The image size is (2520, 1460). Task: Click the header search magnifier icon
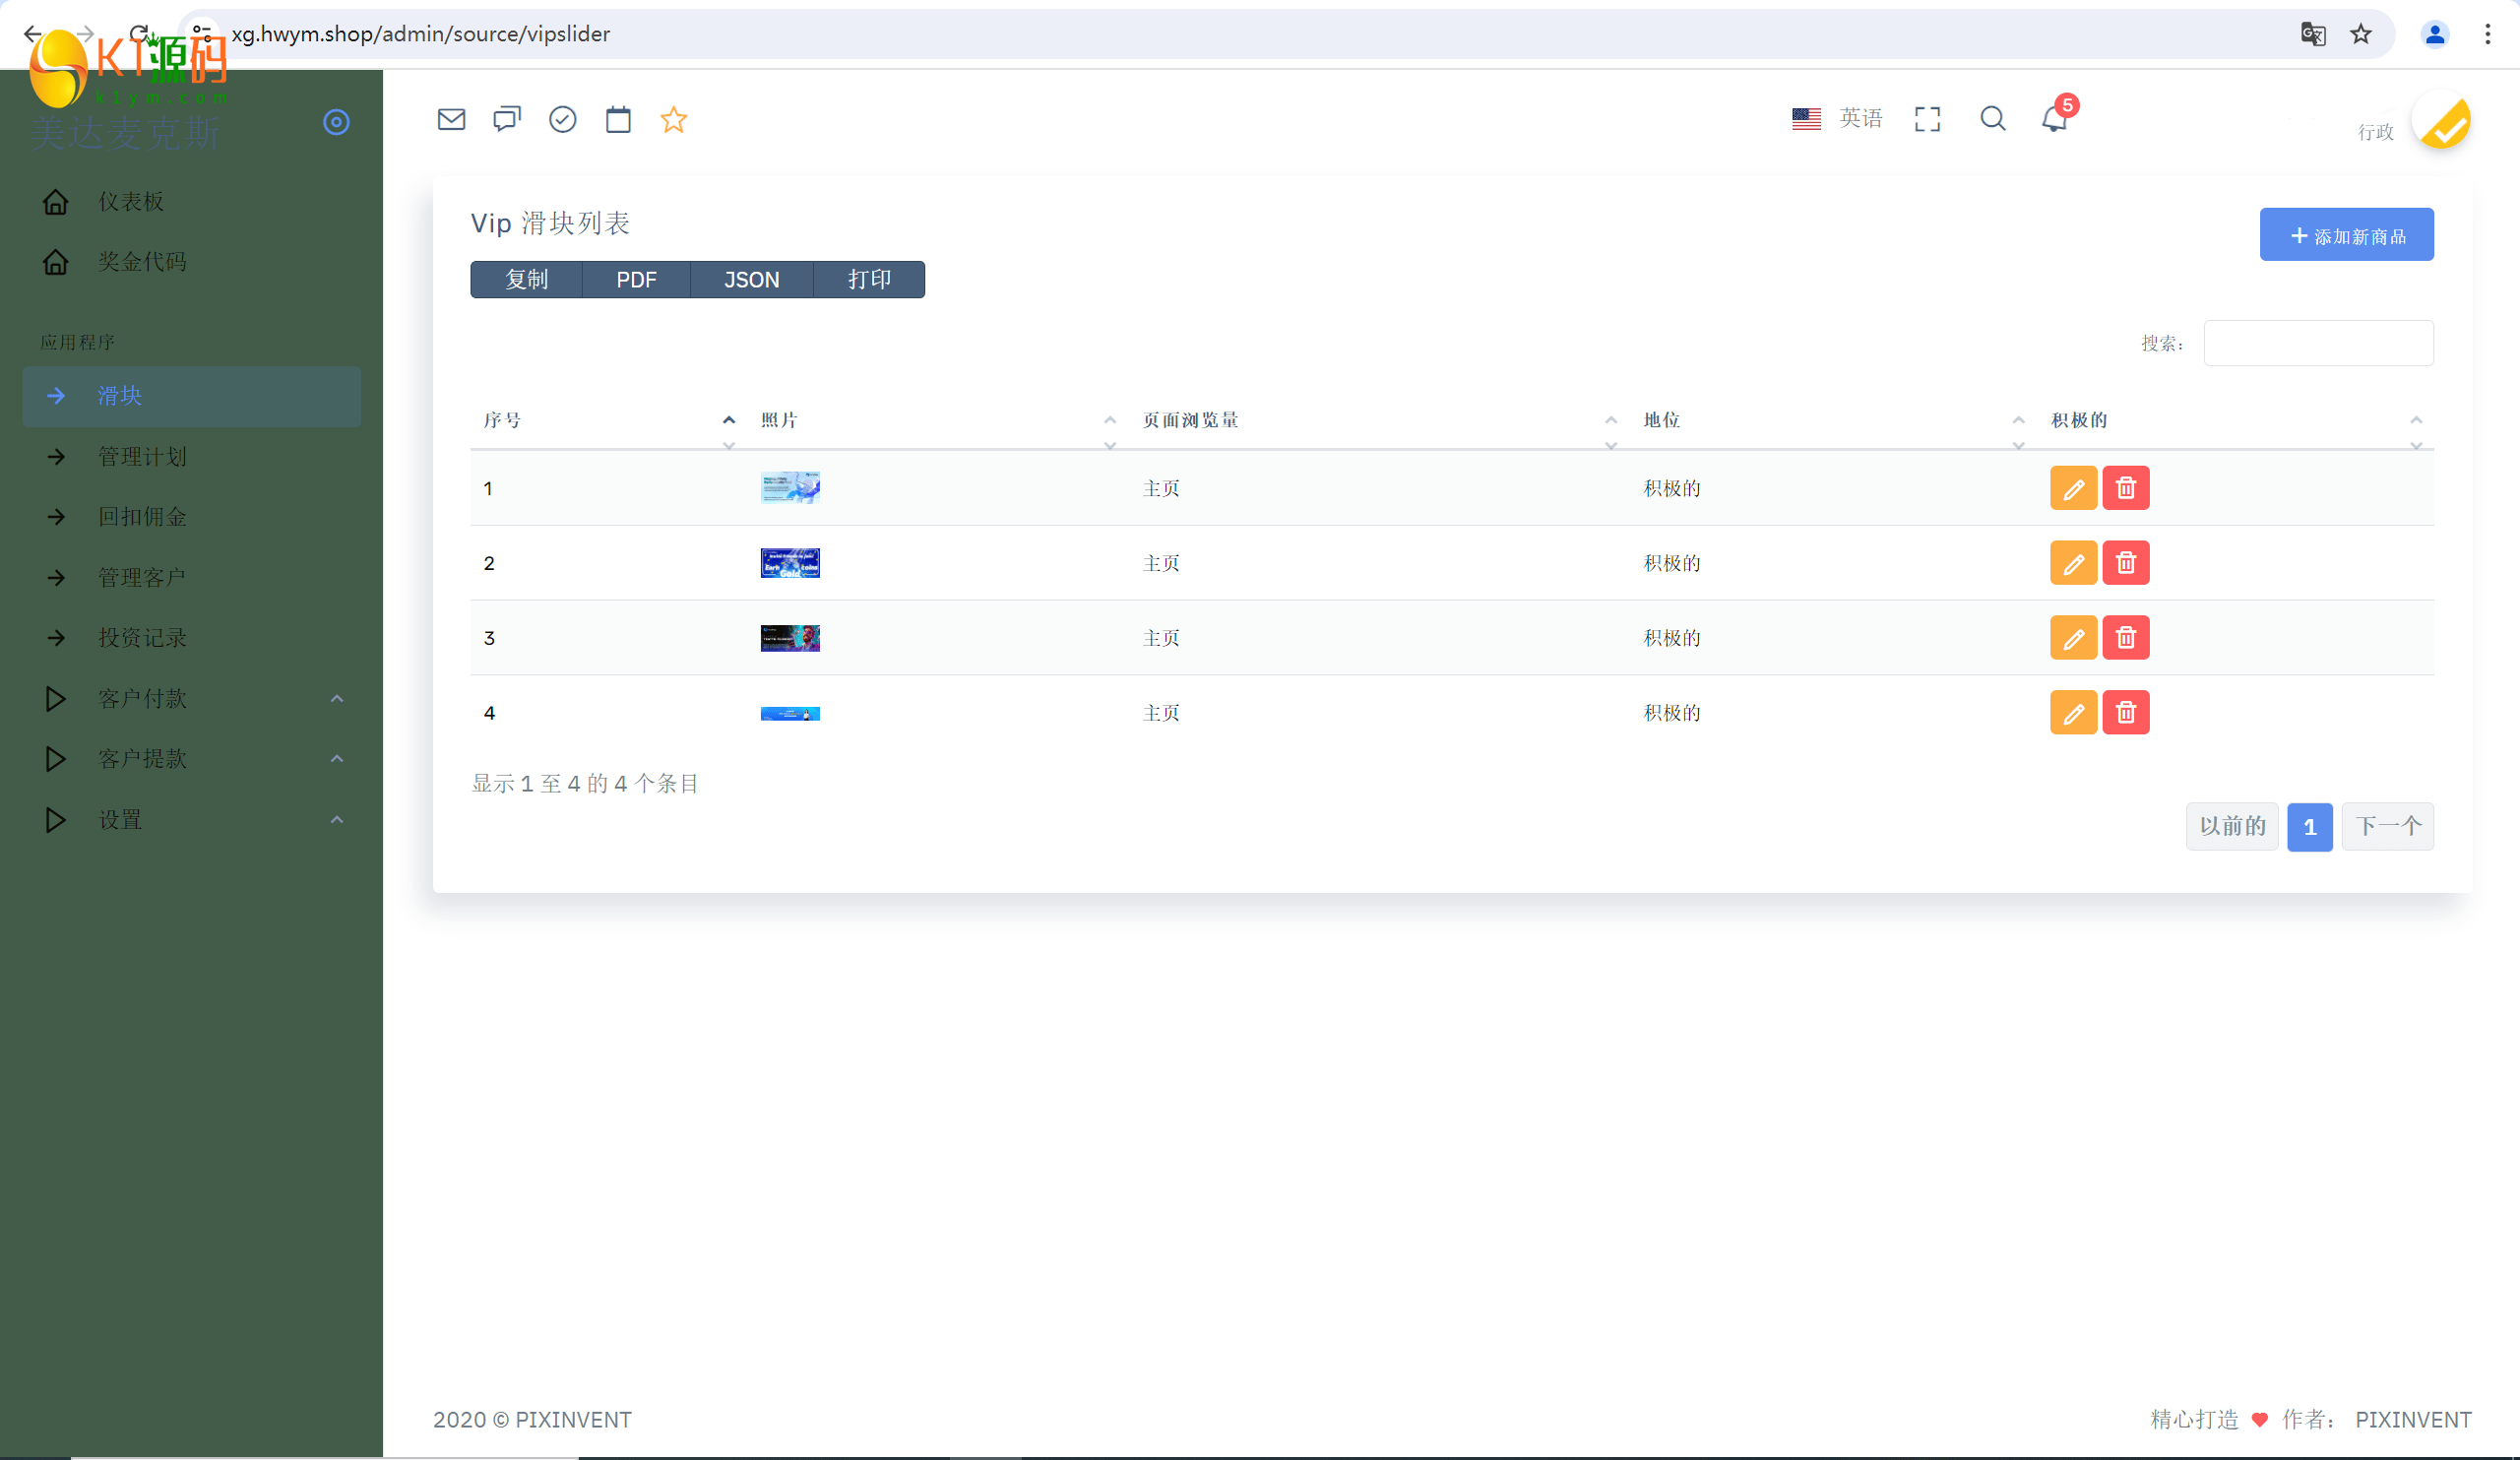[1992, 119]
